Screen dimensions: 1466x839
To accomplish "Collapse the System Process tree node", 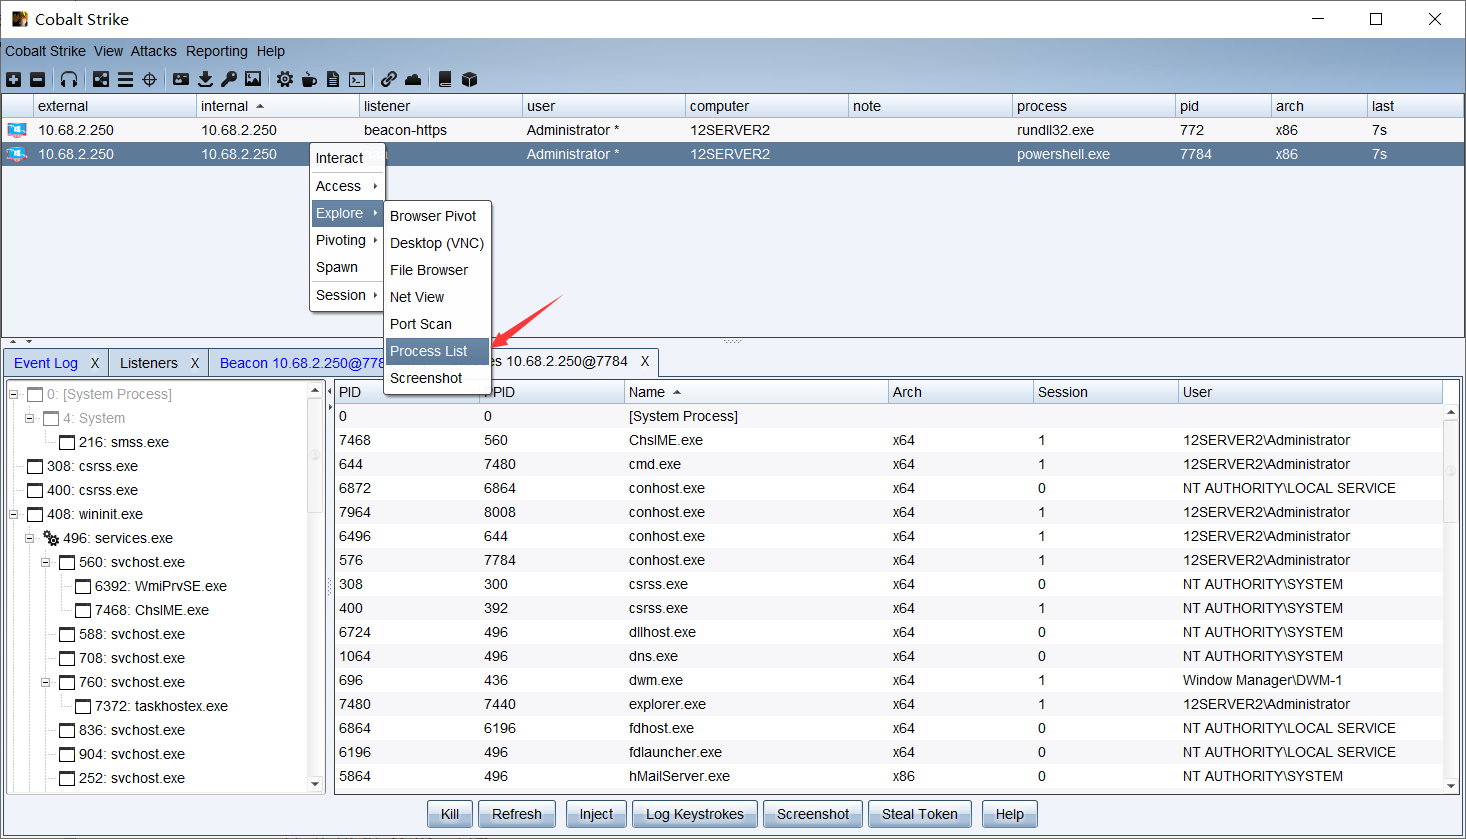I will (x=14, y=394).
